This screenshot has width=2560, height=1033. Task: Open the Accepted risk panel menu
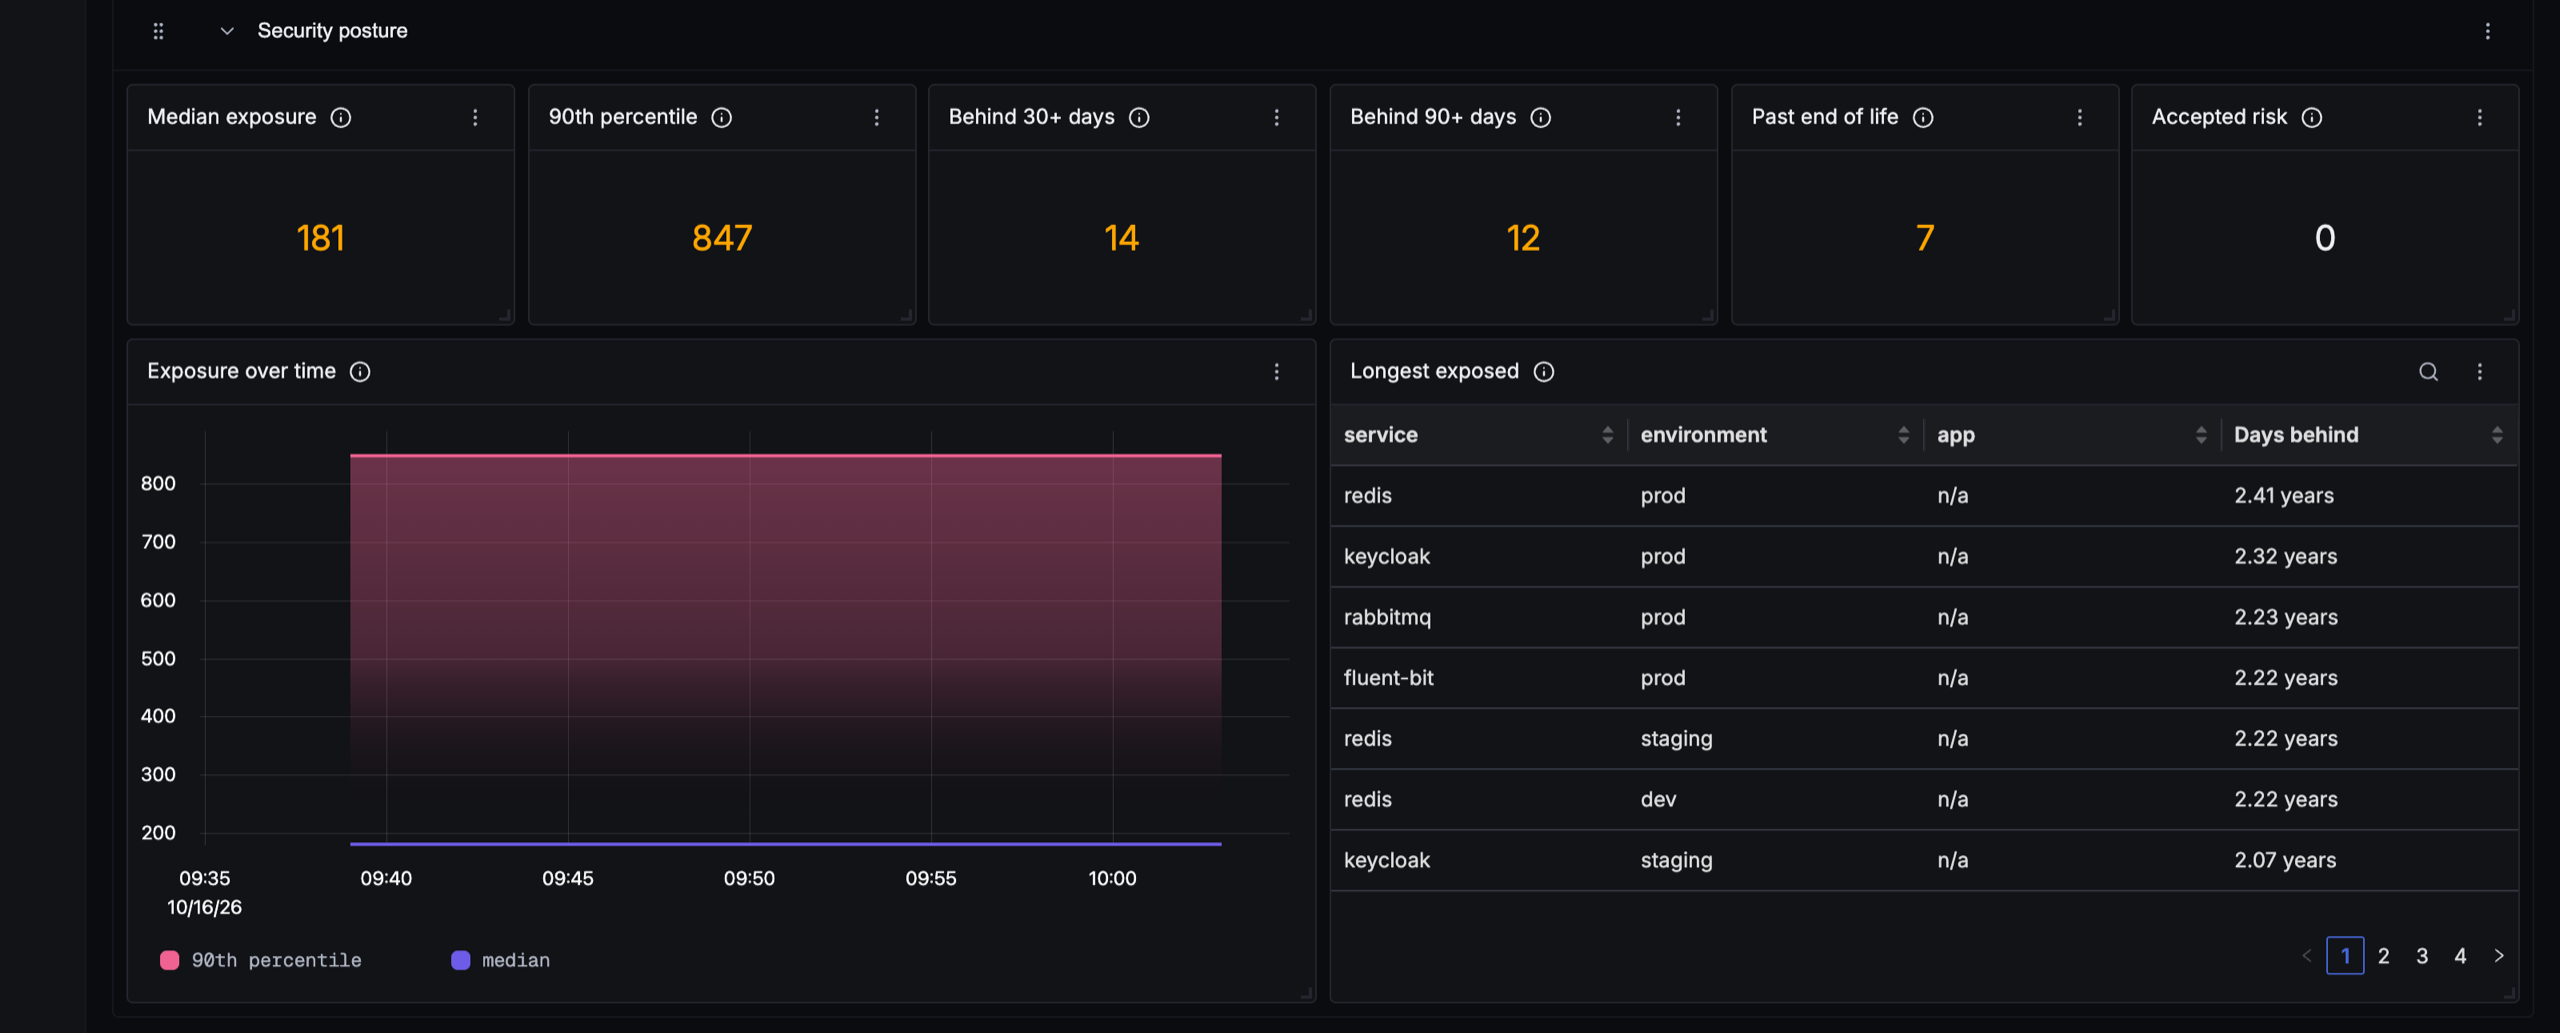(2480, 117)
